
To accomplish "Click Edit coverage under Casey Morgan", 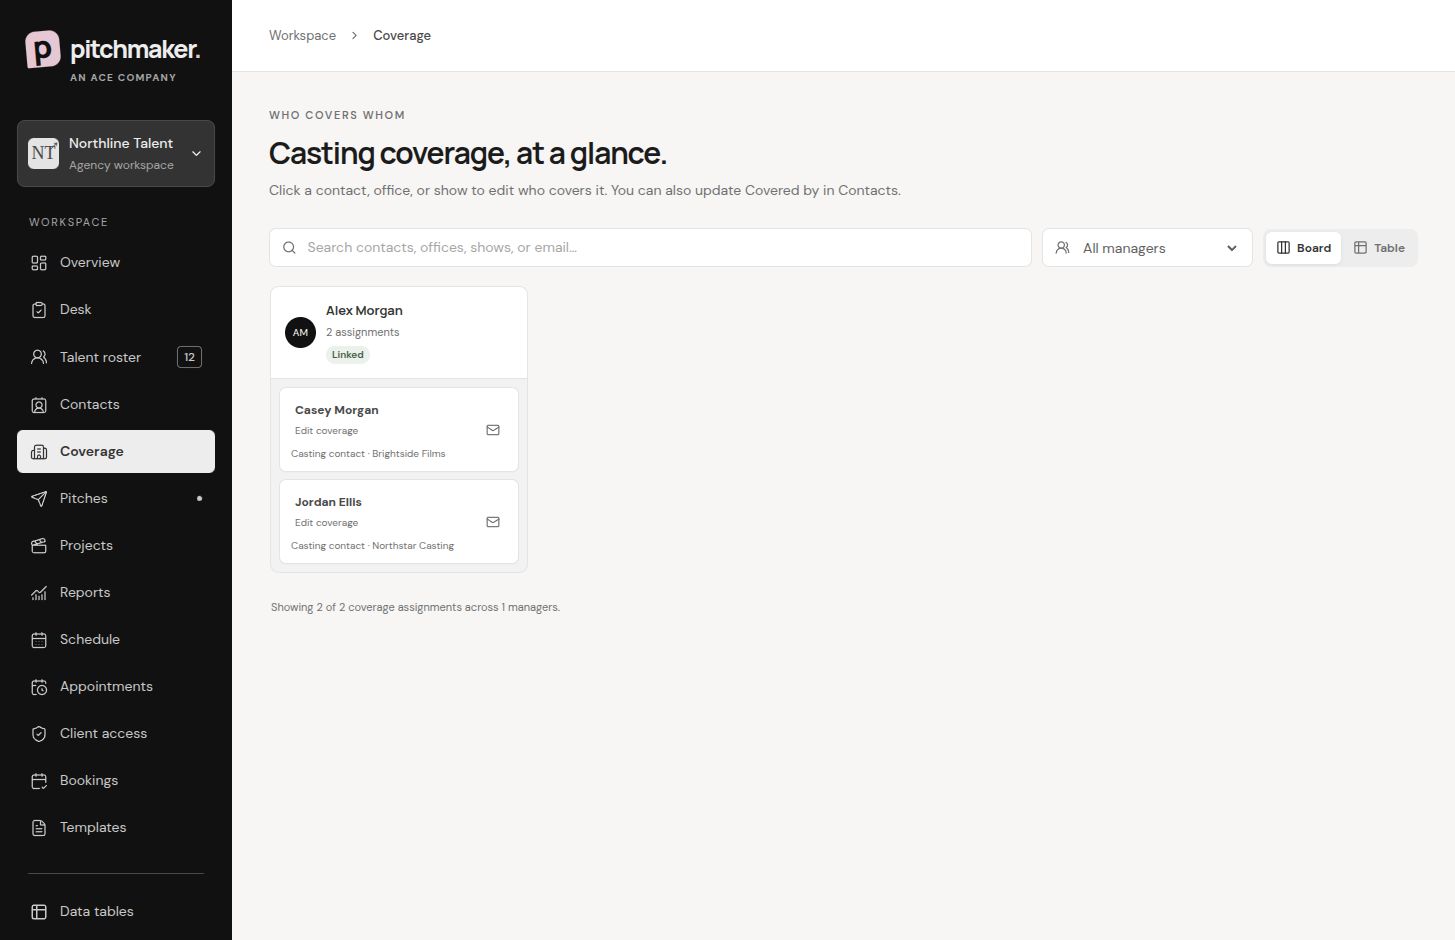I will 326,431.
